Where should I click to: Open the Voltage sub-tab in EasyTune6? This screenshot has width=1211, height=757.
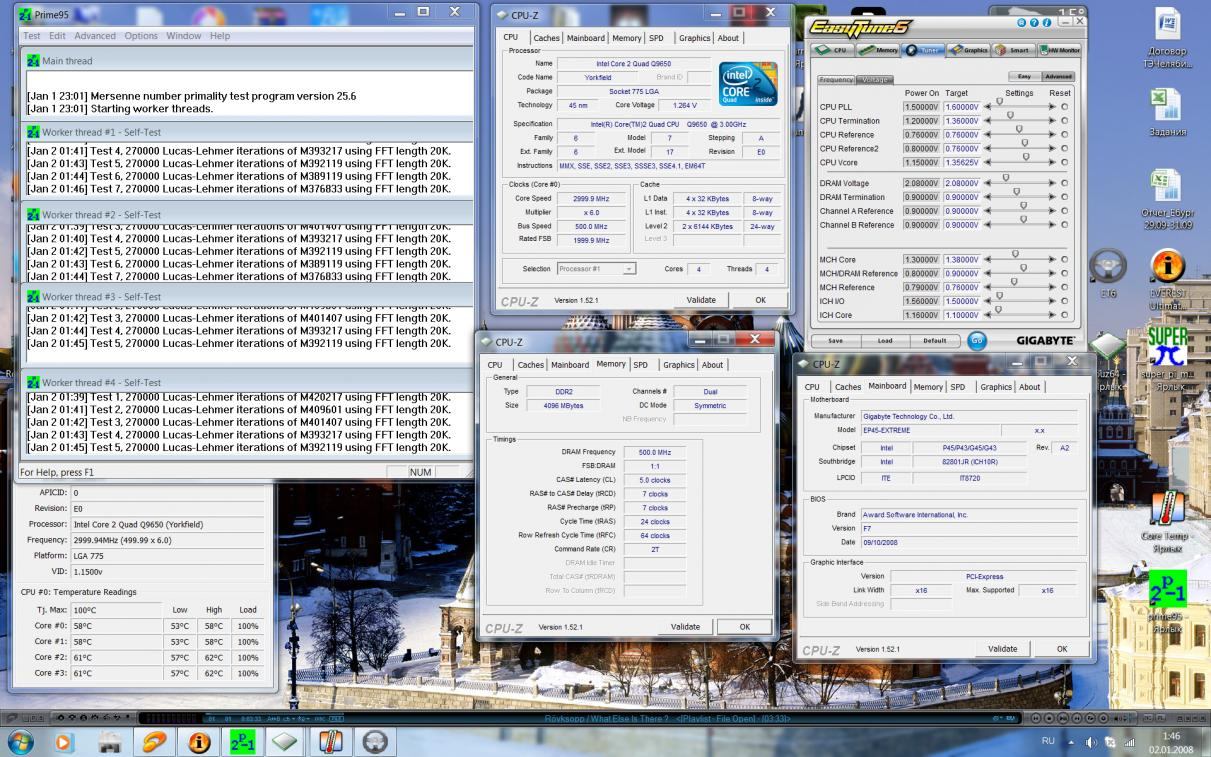click(x=875, y=80)
